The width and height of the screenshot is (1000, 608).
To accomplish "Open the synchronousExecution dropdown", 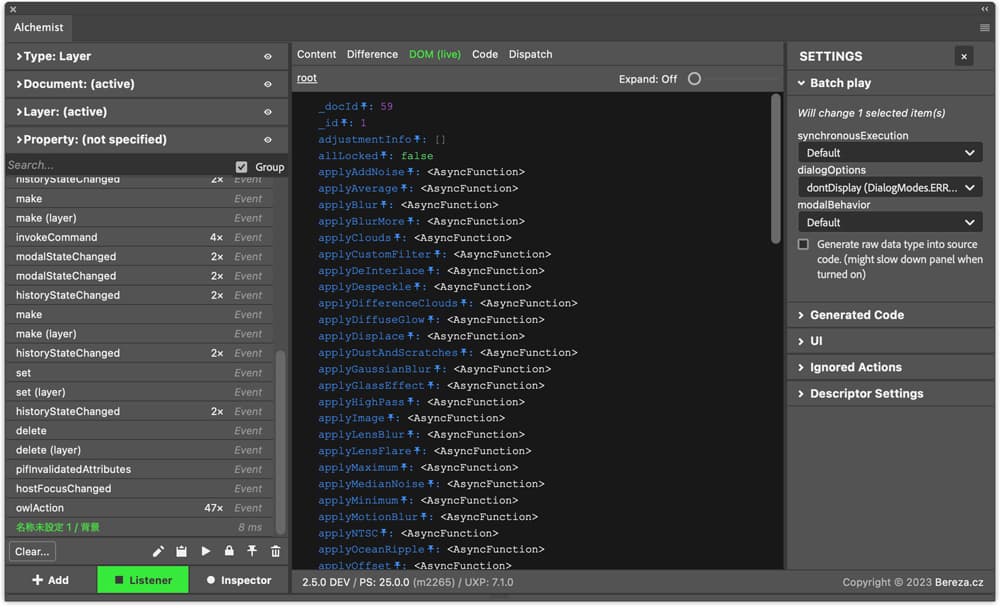I will (889, 153).
